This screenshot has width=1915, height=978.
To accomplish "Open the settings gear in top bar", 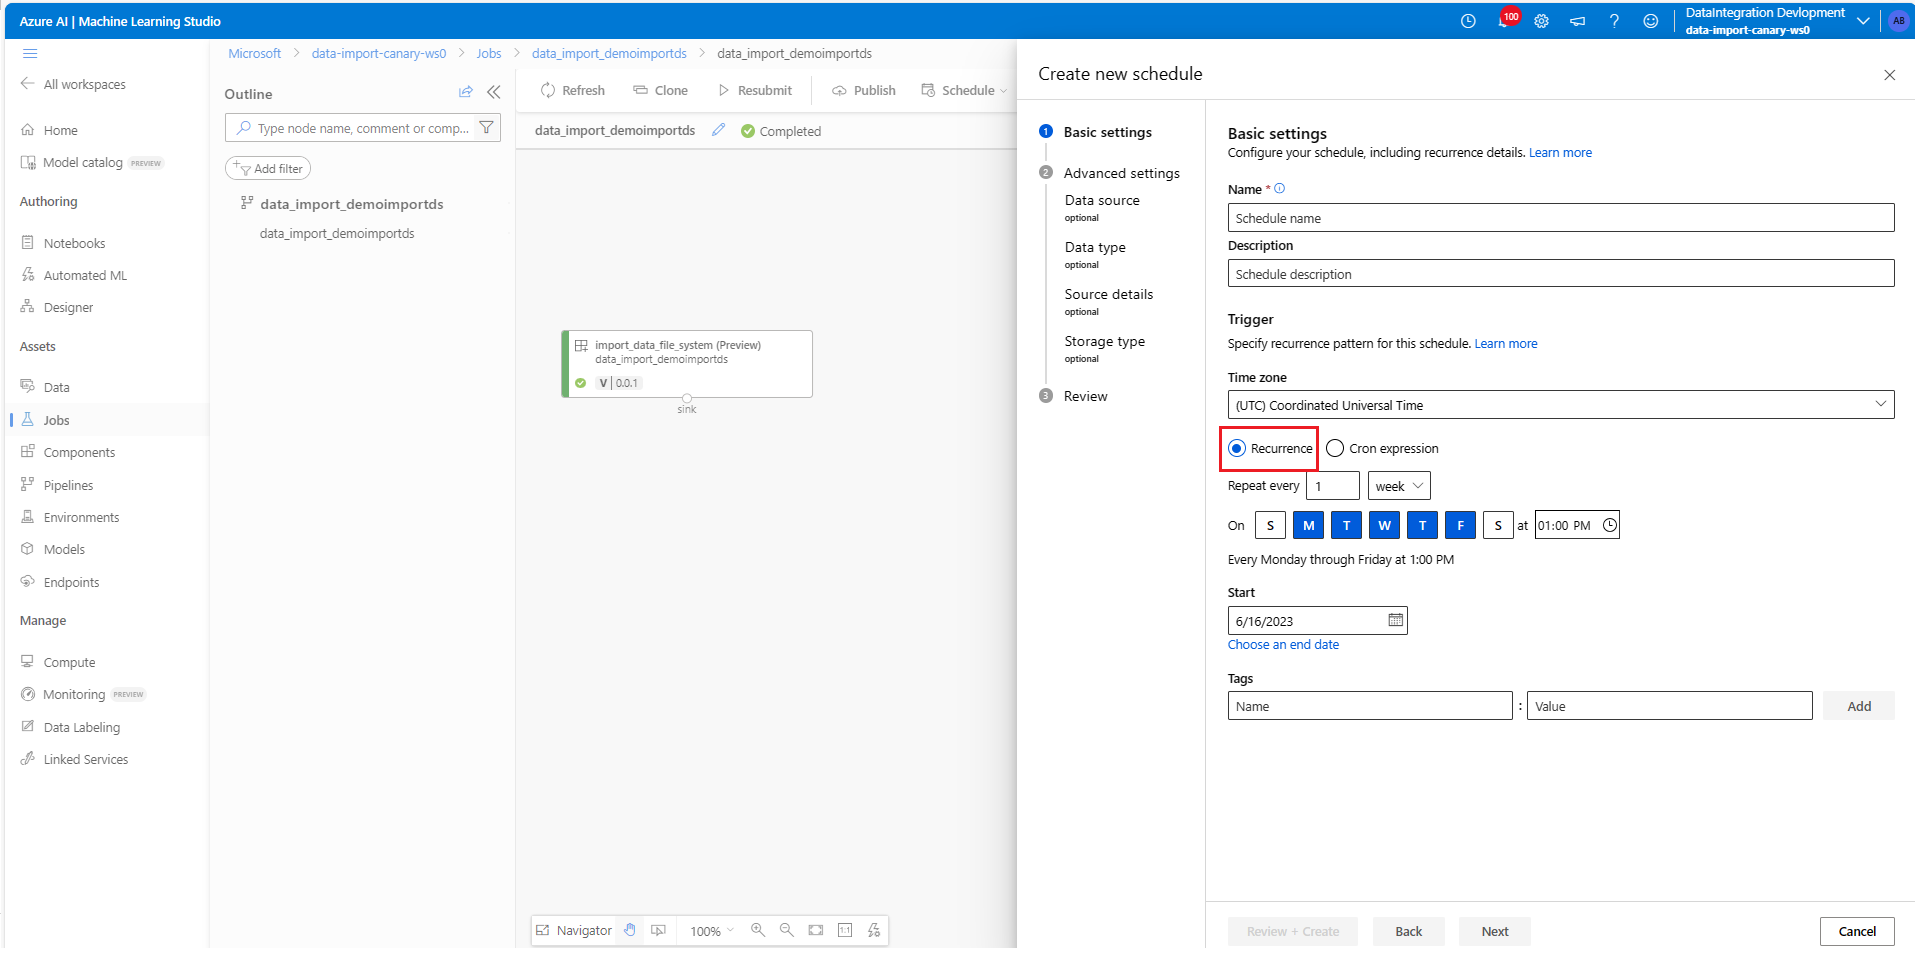I will (1541, 21).
